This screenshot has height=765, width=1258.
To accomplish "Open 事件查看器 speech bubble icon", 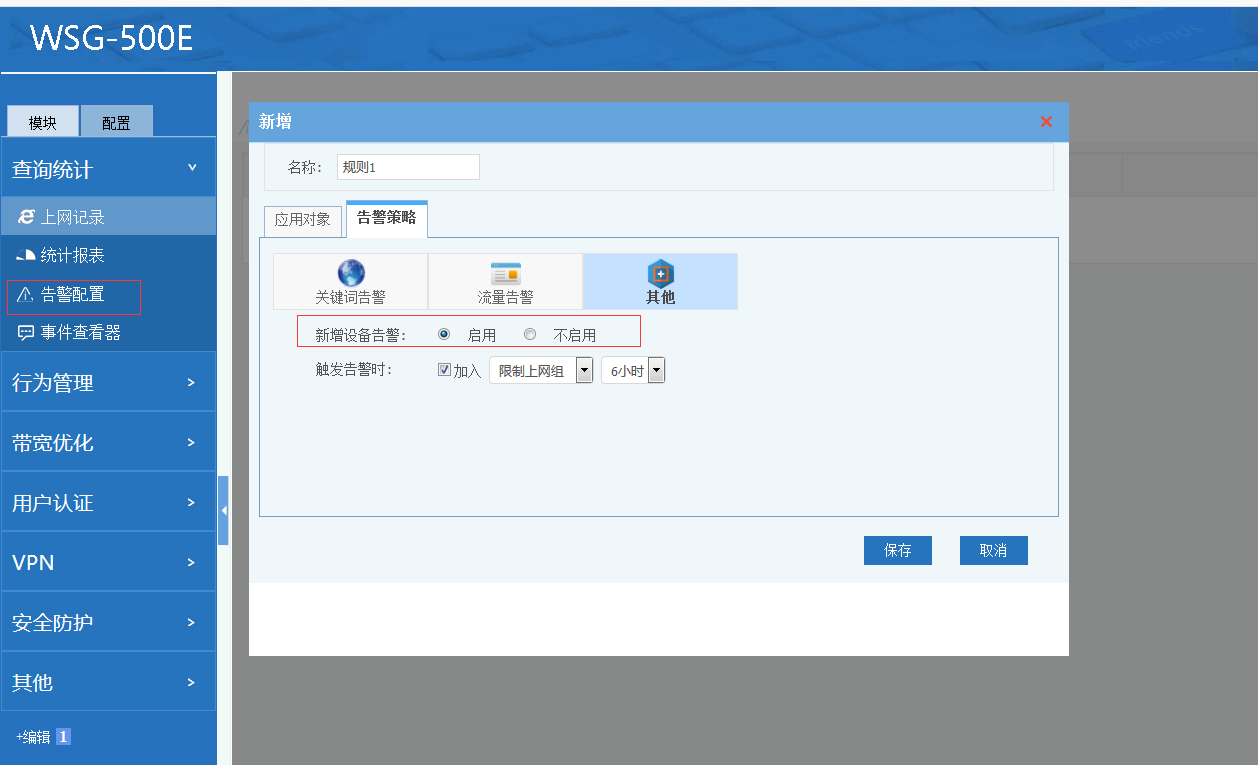I will pyautogui.click(x=26, y=332).
